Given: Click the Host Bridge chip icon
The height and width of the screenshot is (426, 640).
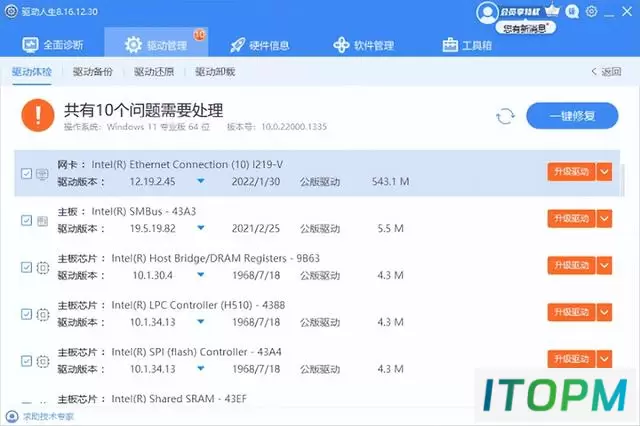Looking at the screenshot, I should pyautogui.click(x=43, y=268).
